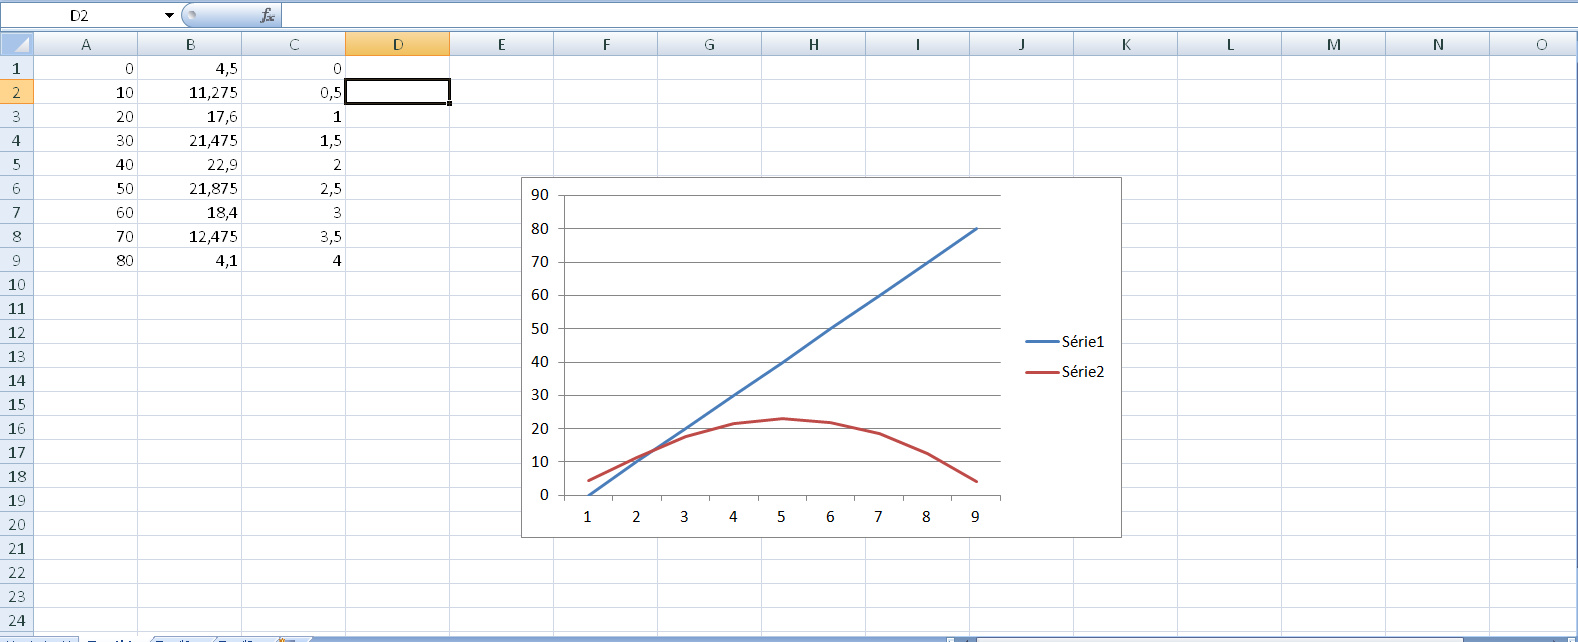The image size is (1578, 642).
Task: Click the Insert Function fx icon
Action: tap(267, 15)
